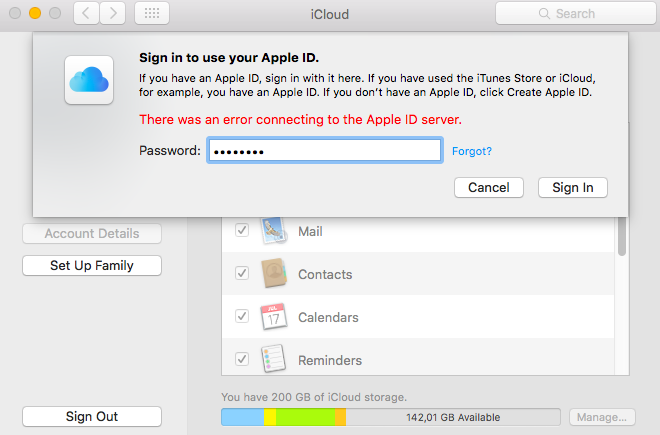Click the '142,01 GB Available' text
Screen dimensions: 660x435
[453, 417]
